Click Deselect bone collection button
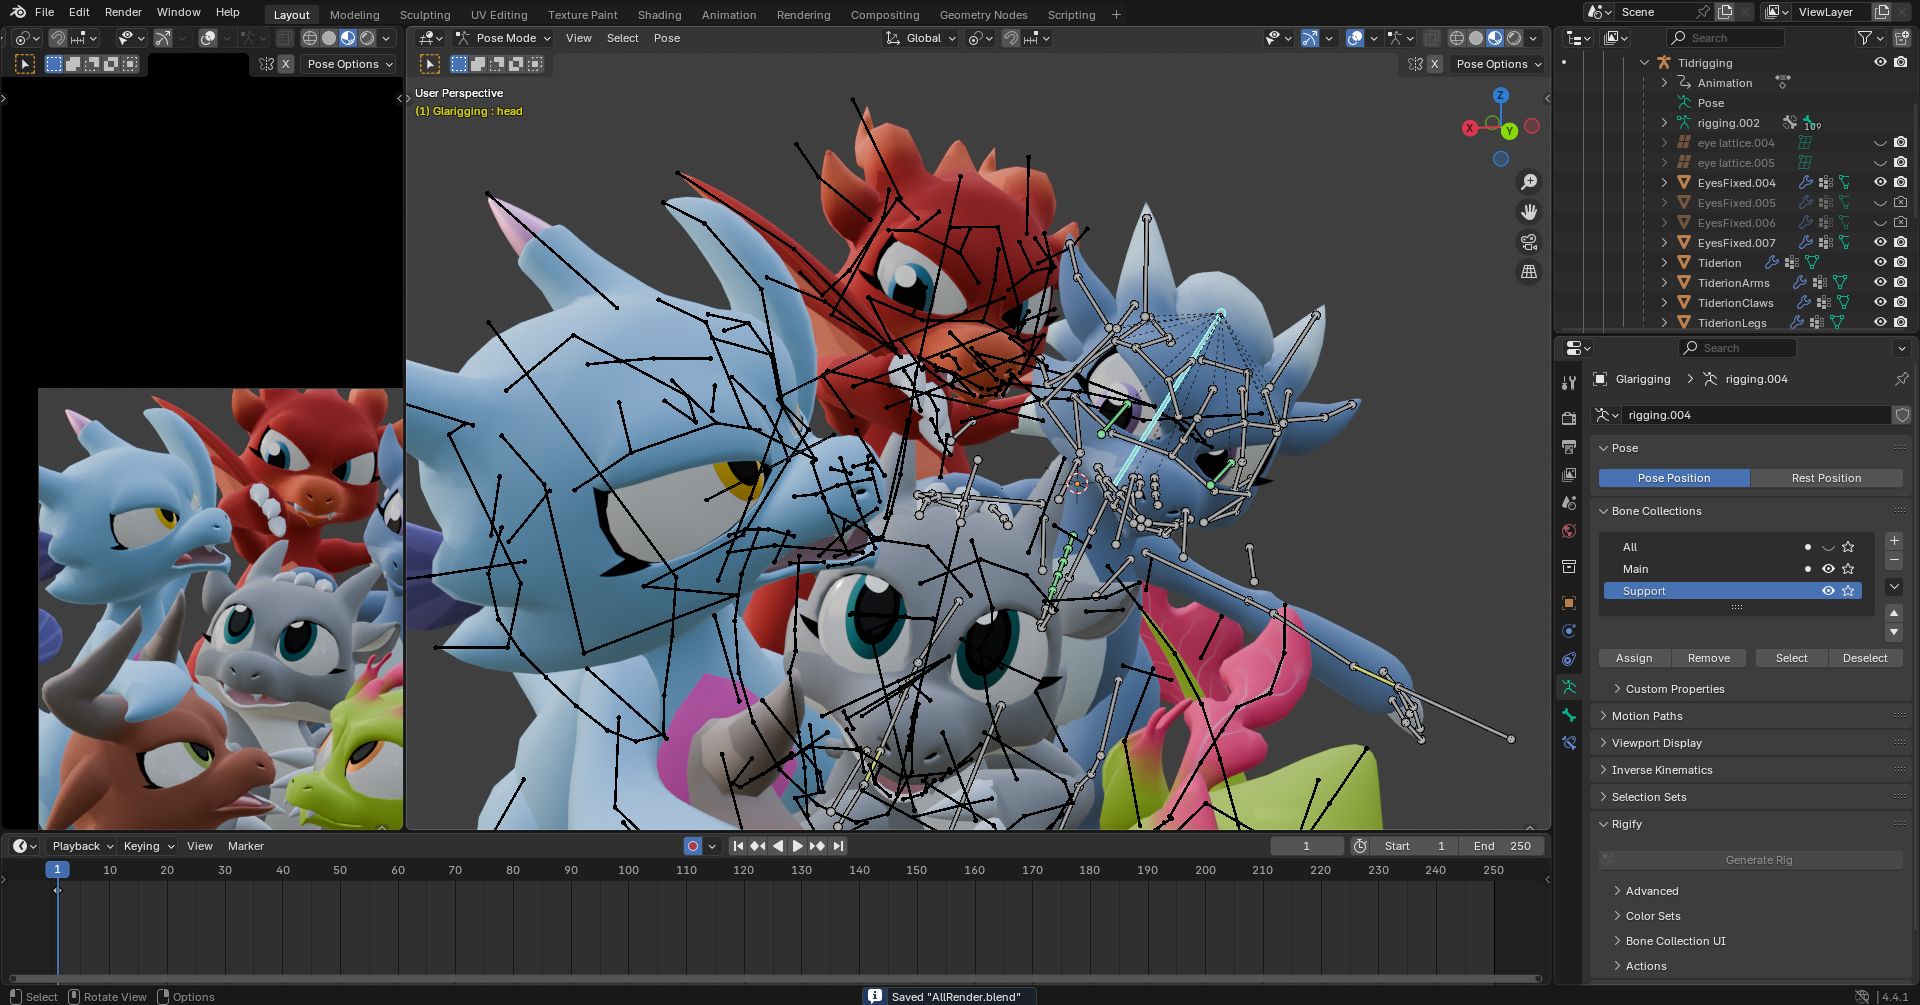The height and width of the screenshot is (1005, 1920). (x=1865, y=658)
